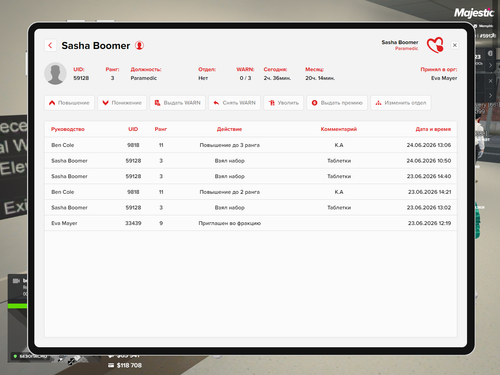Go back using the red arrow button
Viewport: 500px width, 375px height.
(50, 45)
